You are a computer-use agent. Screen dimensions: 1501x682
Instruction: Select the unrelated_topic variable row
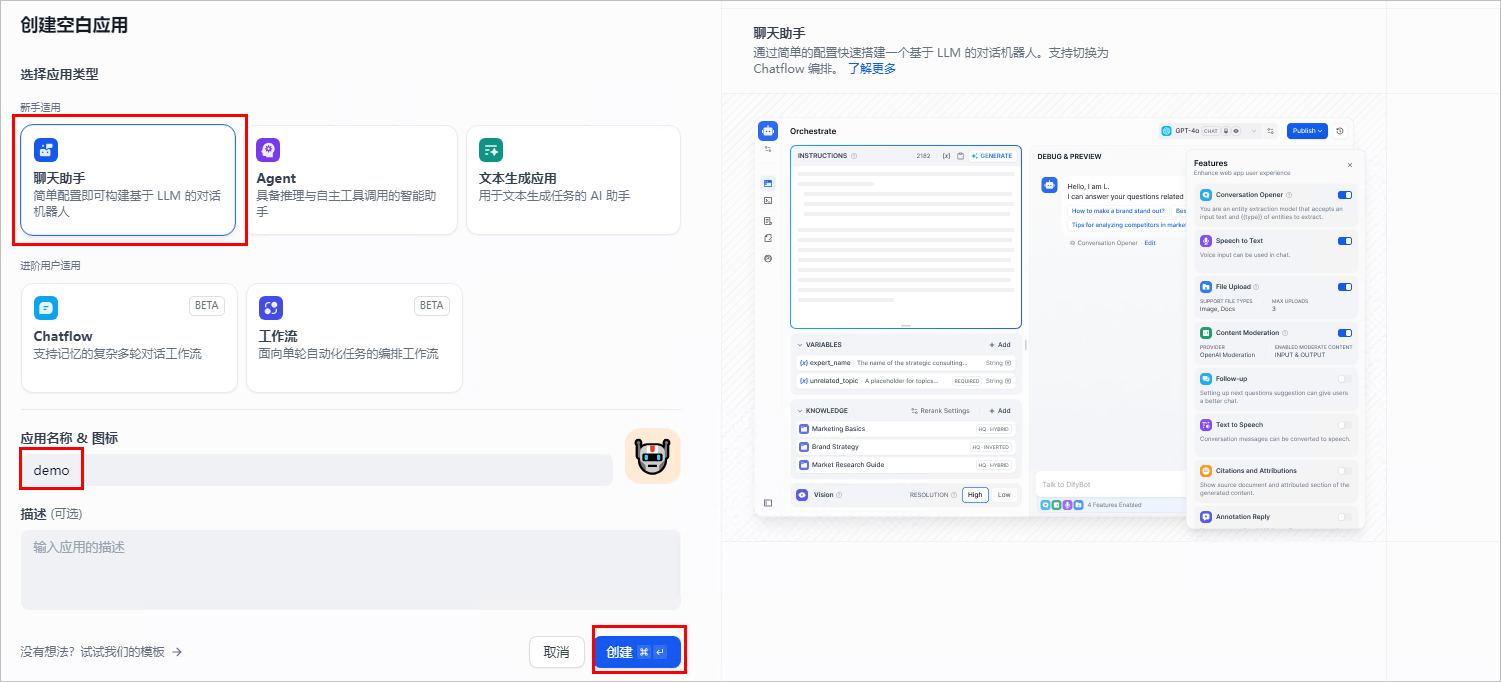click(x=906, y=381)
